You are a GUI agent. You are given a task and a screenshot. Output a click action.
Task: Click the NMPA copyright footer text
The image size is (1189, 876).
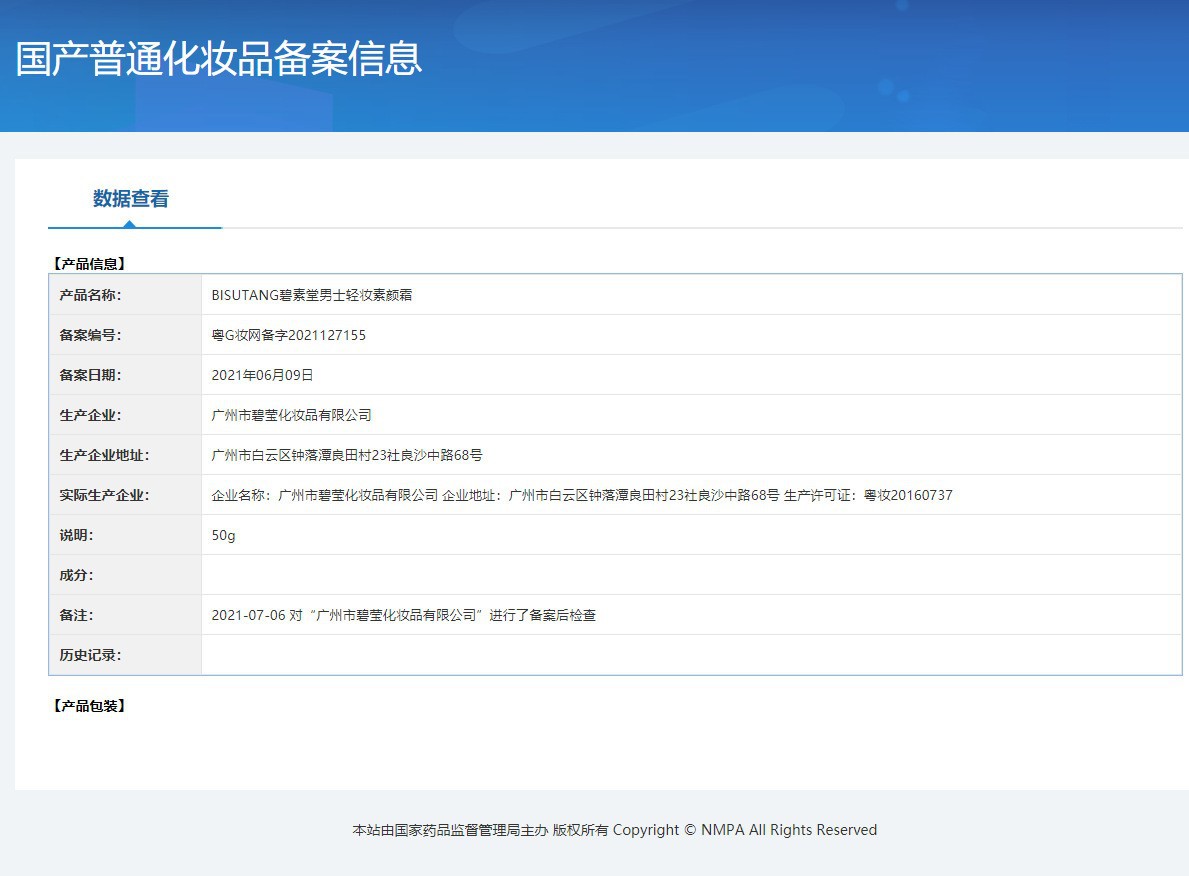[x=614, y=830]
